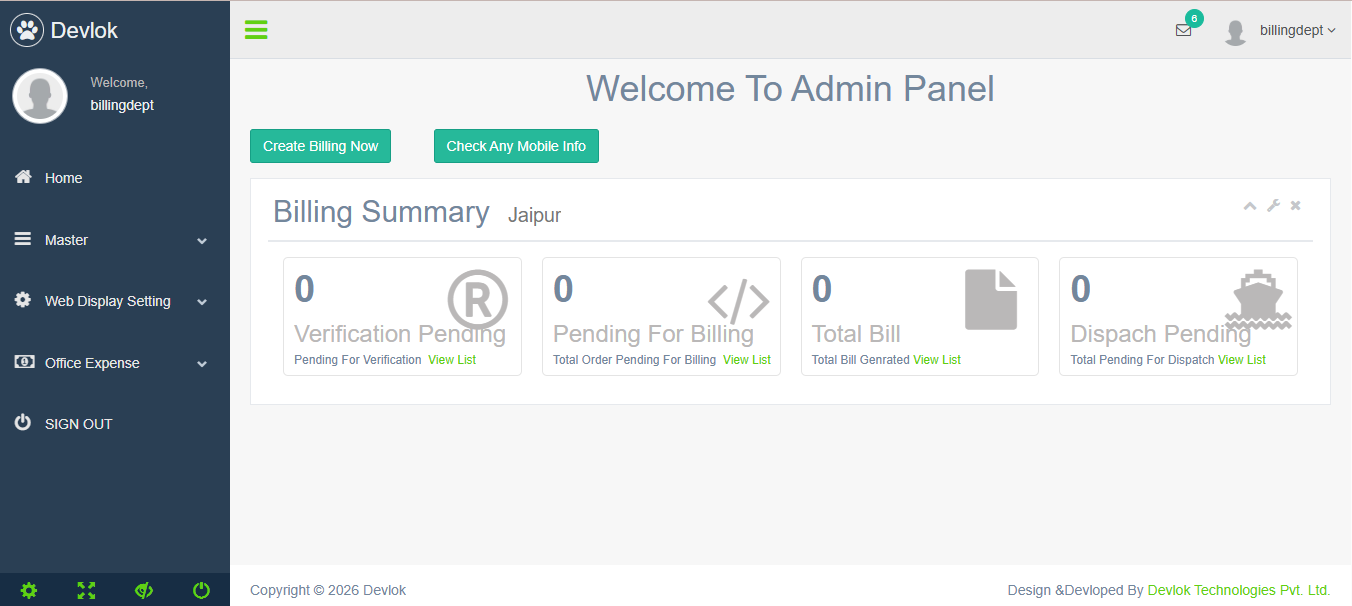Select SIGN OUT in the sidebar
The image size is (1352, 606).
pyautogui.click(x=79, y=424)
